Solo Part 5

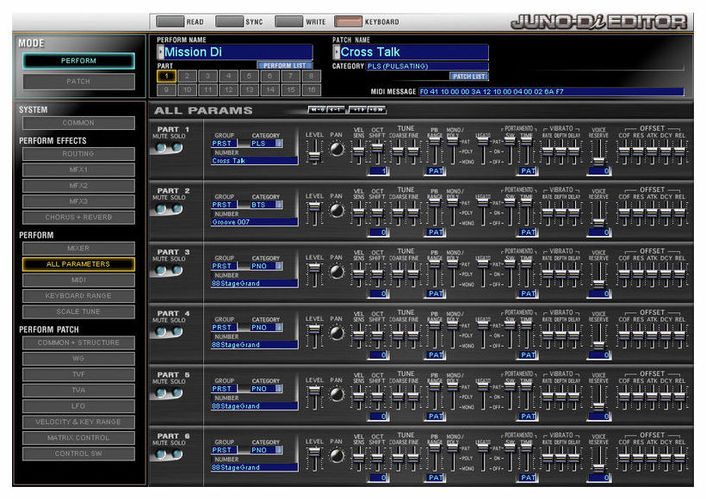[x=177, y=392]
